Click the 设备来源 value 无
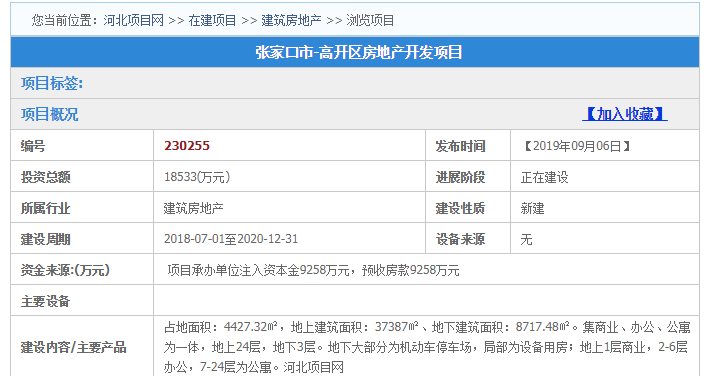This screenshot has width=708, height=376. pos(526,239)
